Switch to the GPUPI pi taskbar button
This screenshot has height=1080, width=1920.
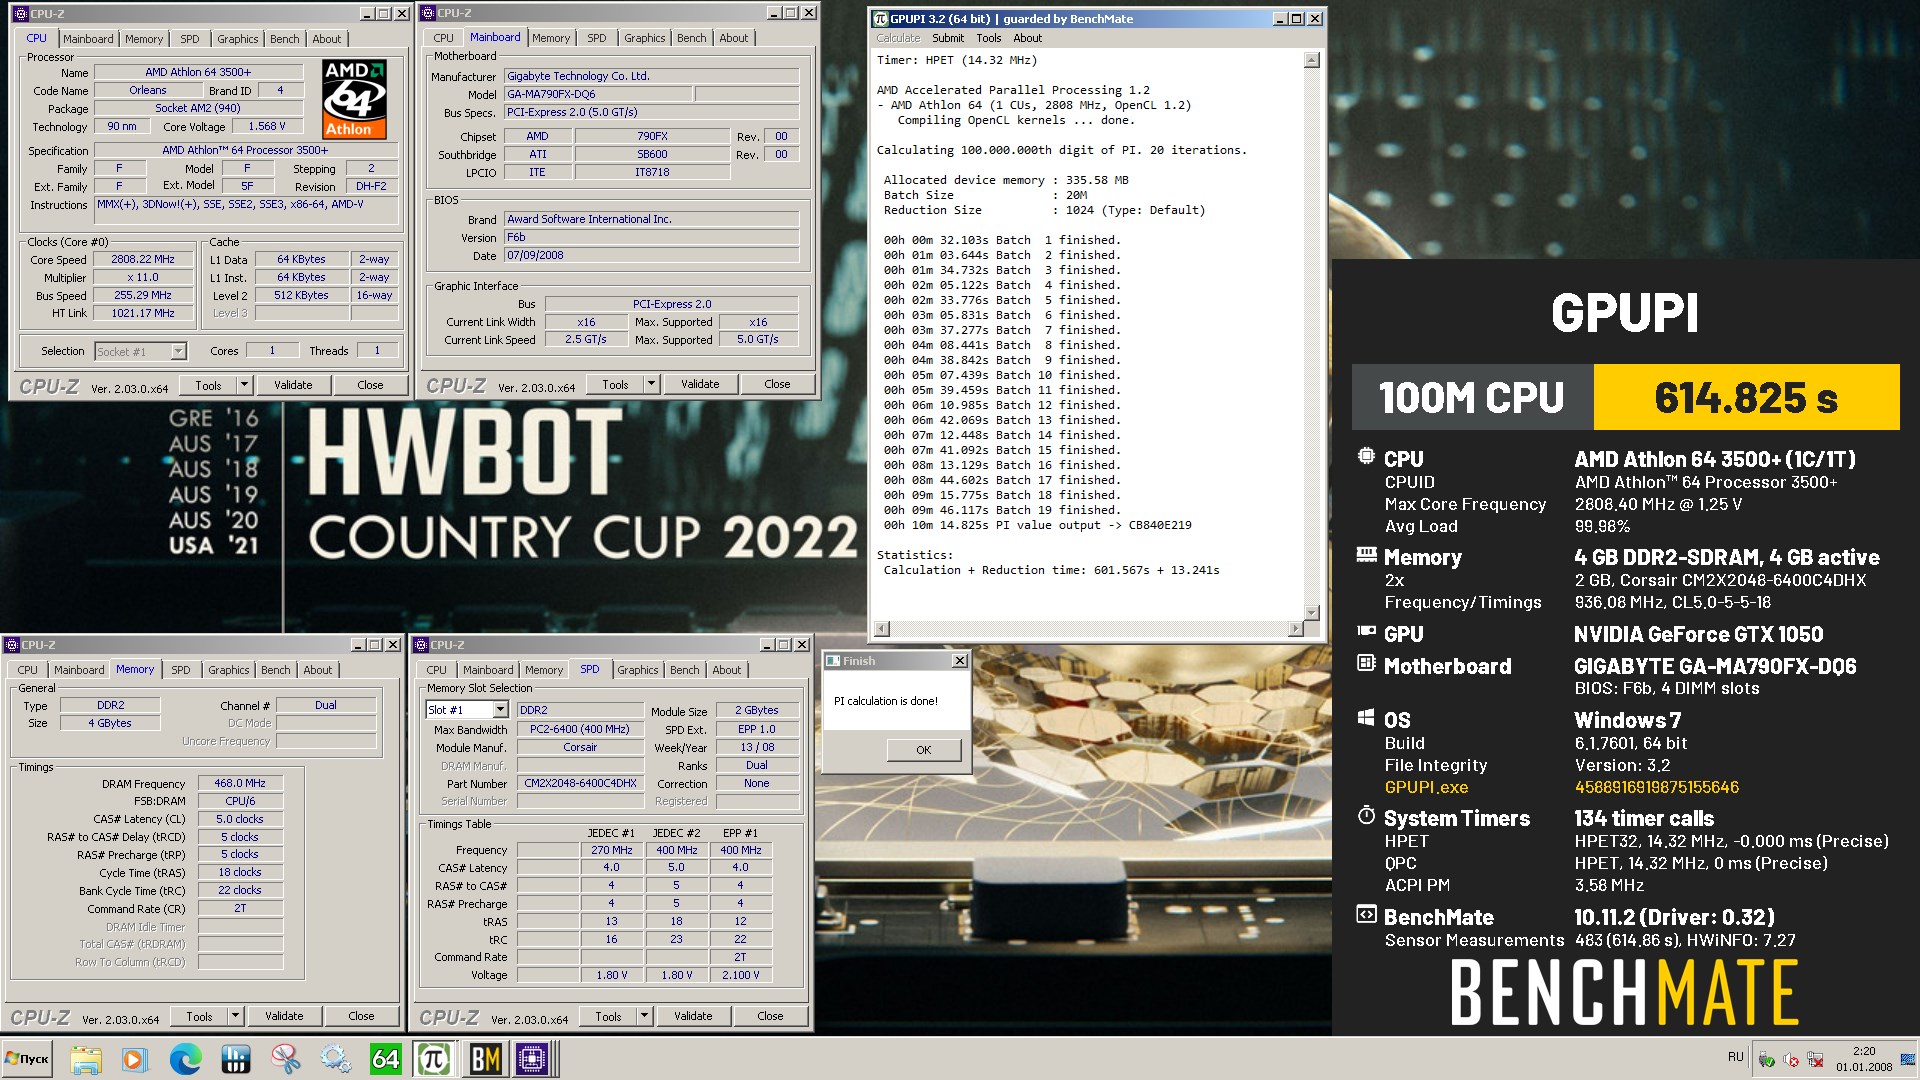point(434,1059)
